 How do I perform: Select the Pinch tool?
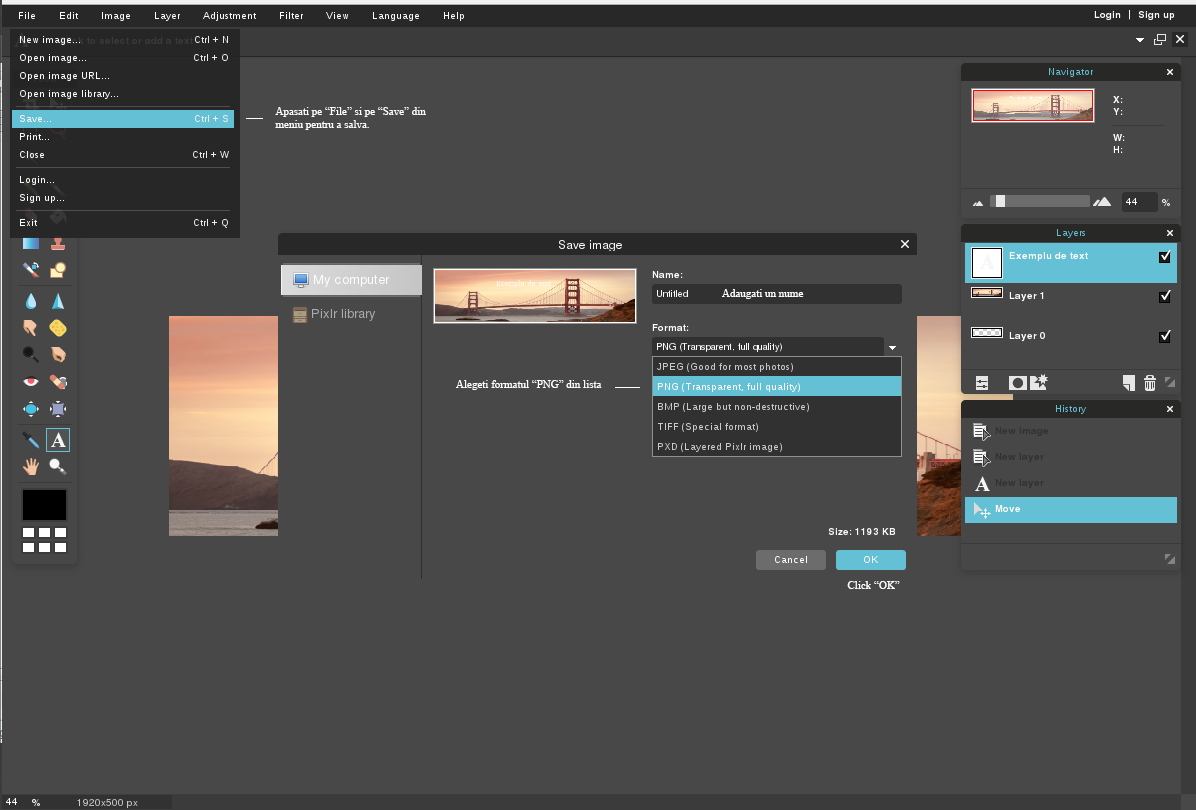click(58, 409)
